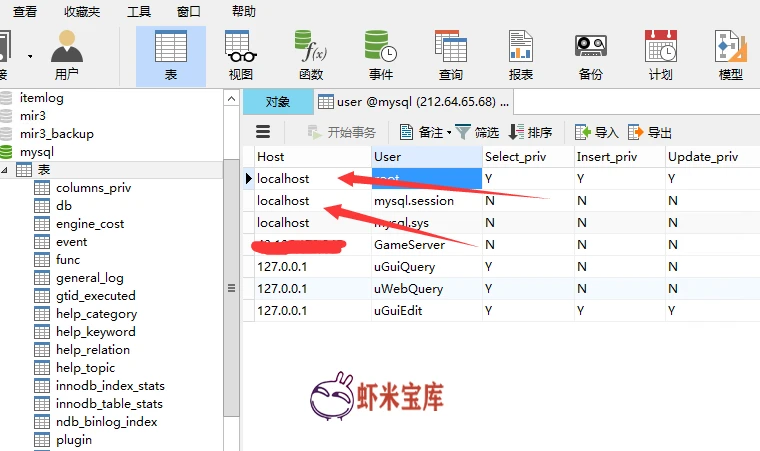This screenshot has width=760, height=451.
Task: Open the 收藏夹 menu
Action: click(x=82, y=11)
